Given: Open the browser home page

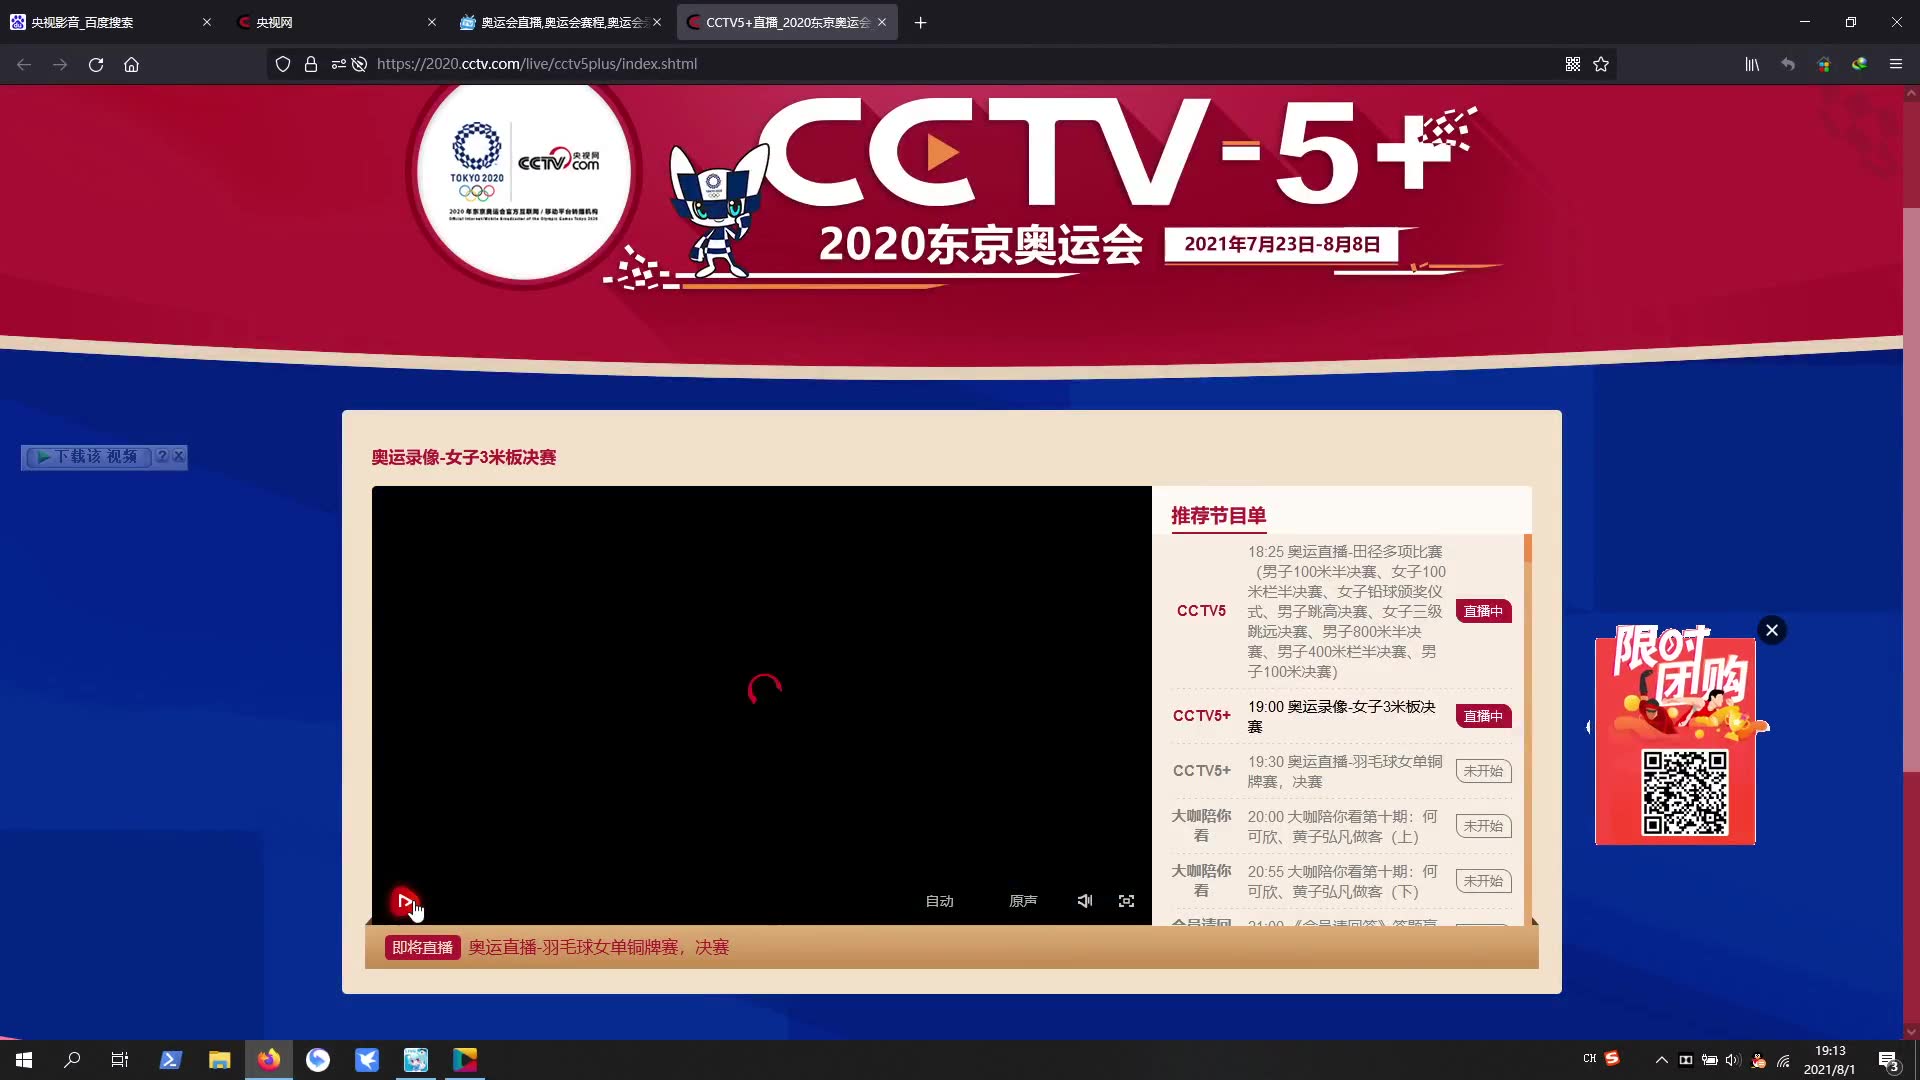Looking at the screenshot, I should (x=131, y=64).
